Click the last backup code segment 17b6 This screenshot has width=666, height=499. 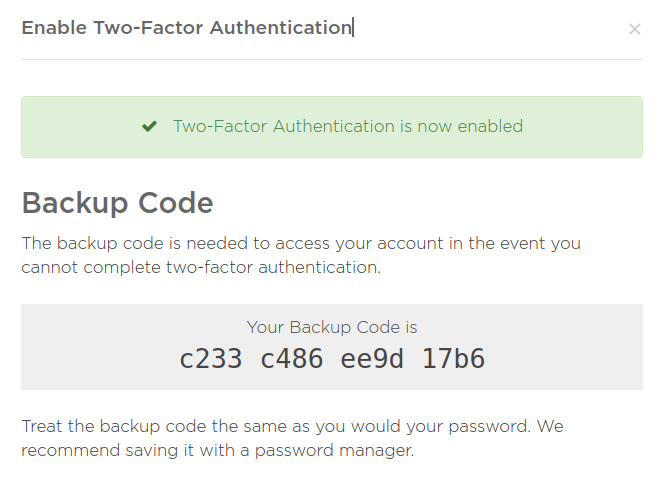pos(454,358)
